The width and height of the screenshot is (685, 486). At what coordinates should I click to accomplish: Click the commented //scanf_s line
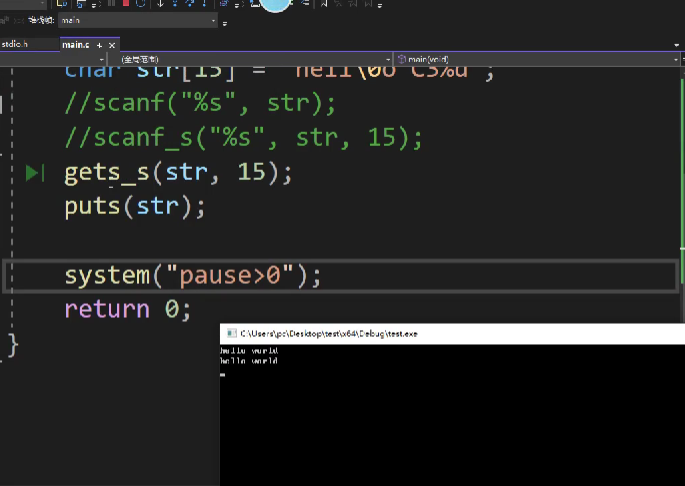pos(243,138)
